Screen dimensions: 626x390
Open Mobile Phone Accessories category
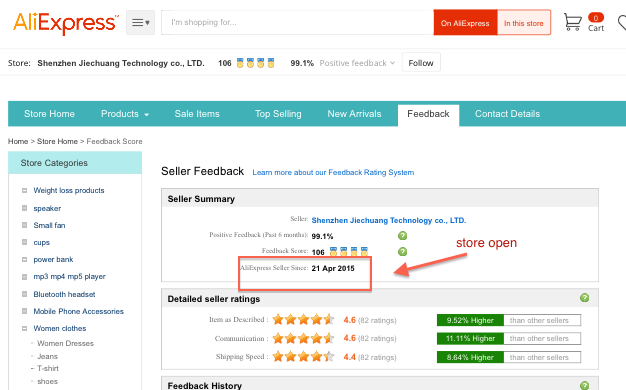(x=78, y=311)
